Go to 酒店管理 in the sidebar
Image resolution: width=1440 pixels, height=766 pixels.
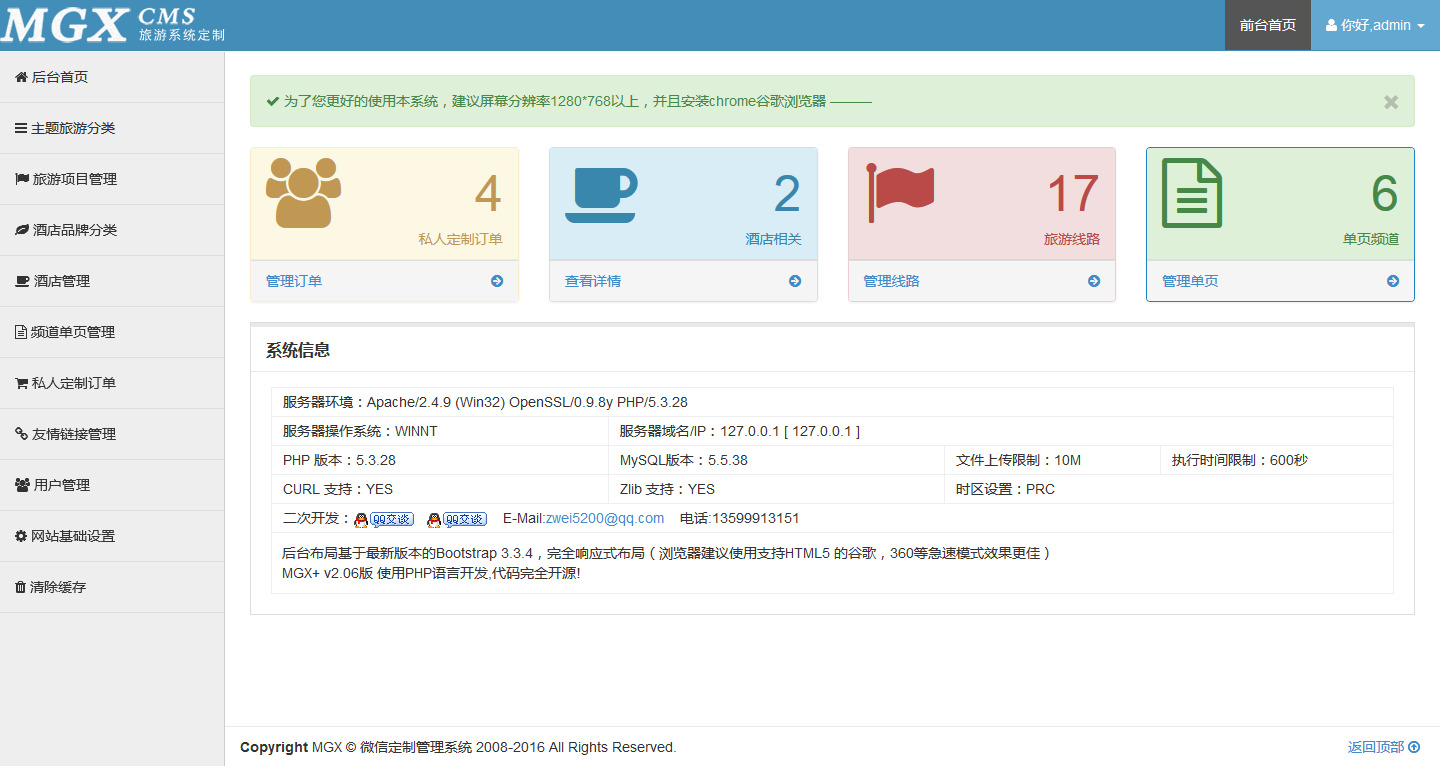tap(61, 281)
